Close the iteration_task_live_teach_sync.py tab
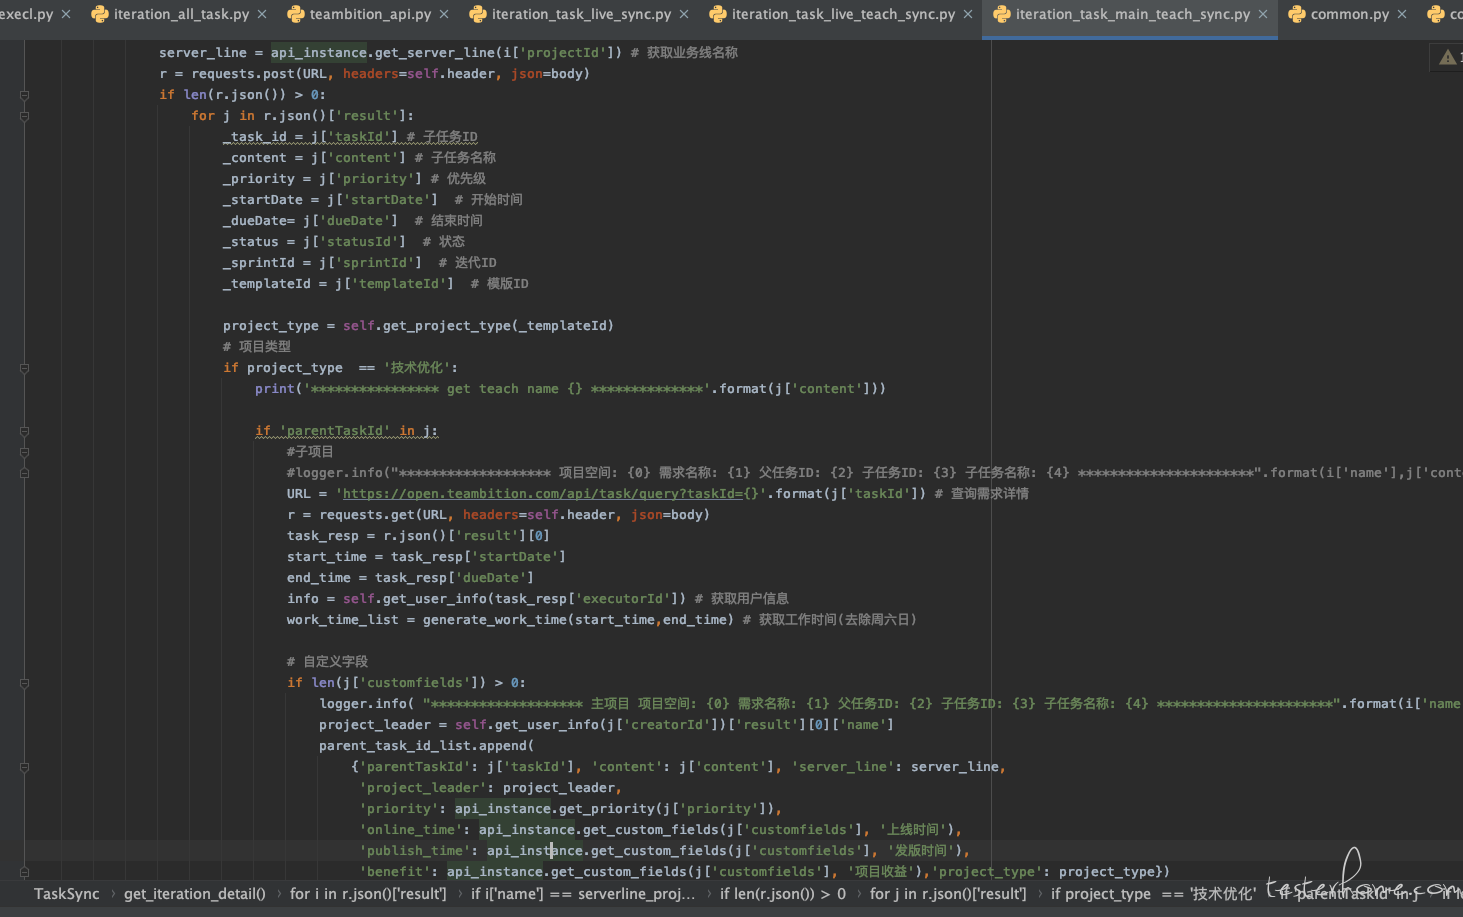Screen dimensions: 1463x917 click(968, 14)
